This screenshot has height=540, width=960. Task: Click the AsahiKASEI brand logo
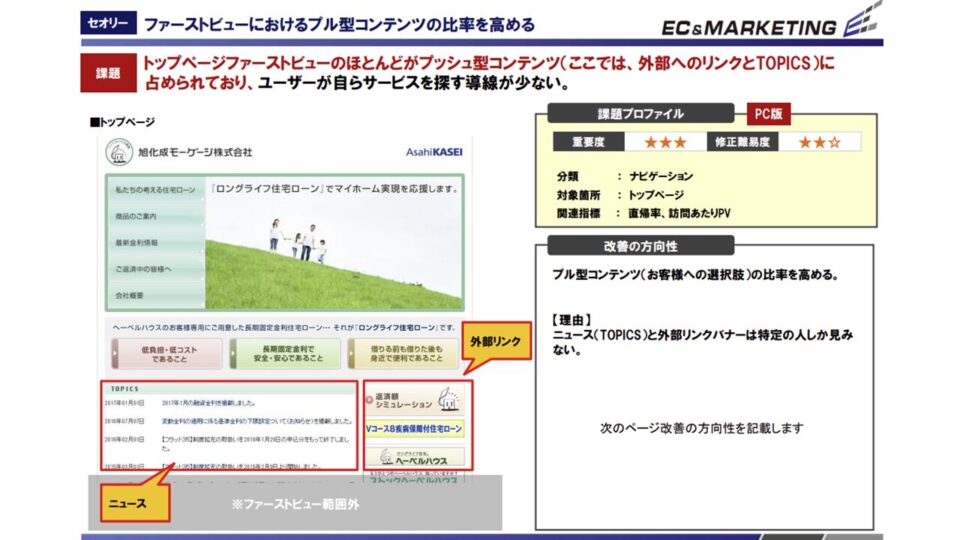[434, 152]
